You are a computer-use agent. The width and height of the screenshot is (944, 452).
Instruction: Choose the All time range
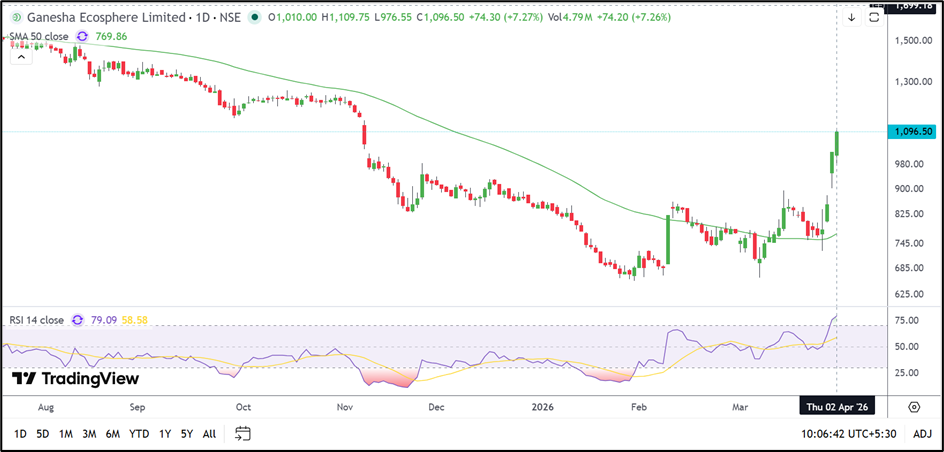click(209, 434)
